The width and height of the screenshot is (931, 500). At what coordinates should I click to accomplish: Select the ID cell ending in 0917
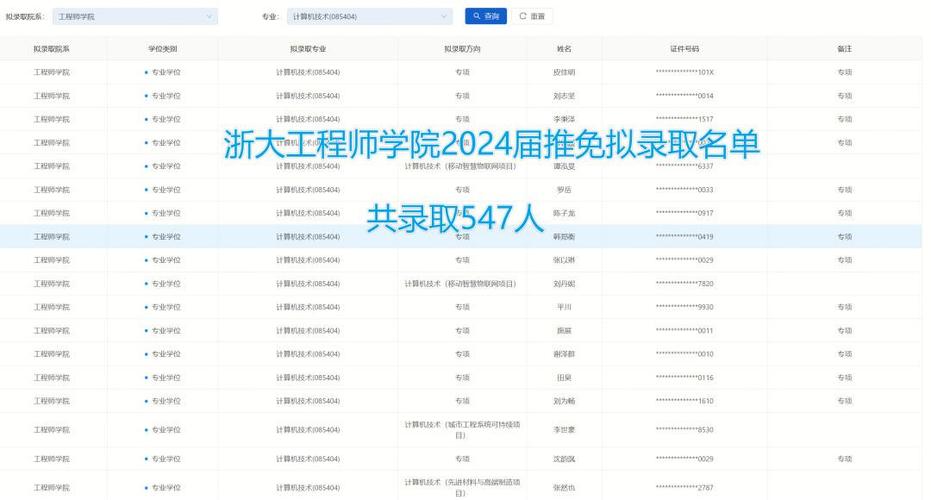tap(685, 213)
